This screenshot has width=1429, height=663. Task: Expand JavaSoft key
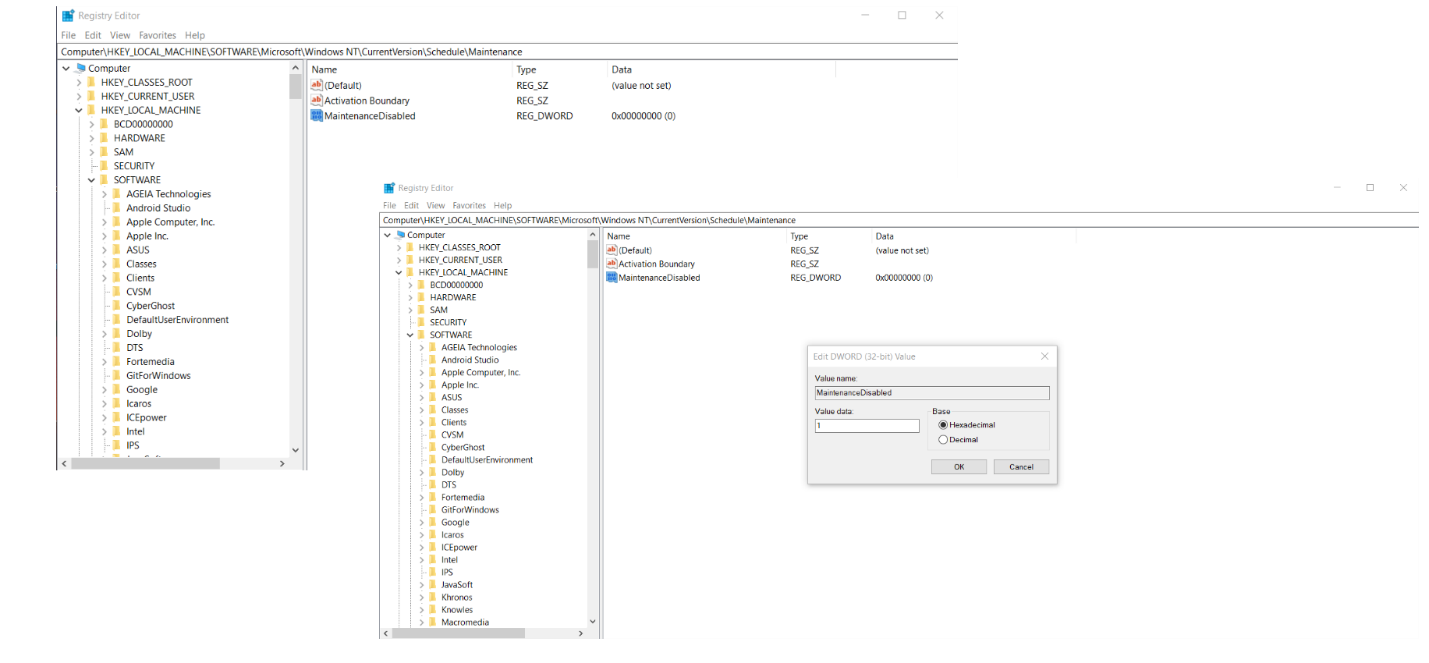pos(421,584)
